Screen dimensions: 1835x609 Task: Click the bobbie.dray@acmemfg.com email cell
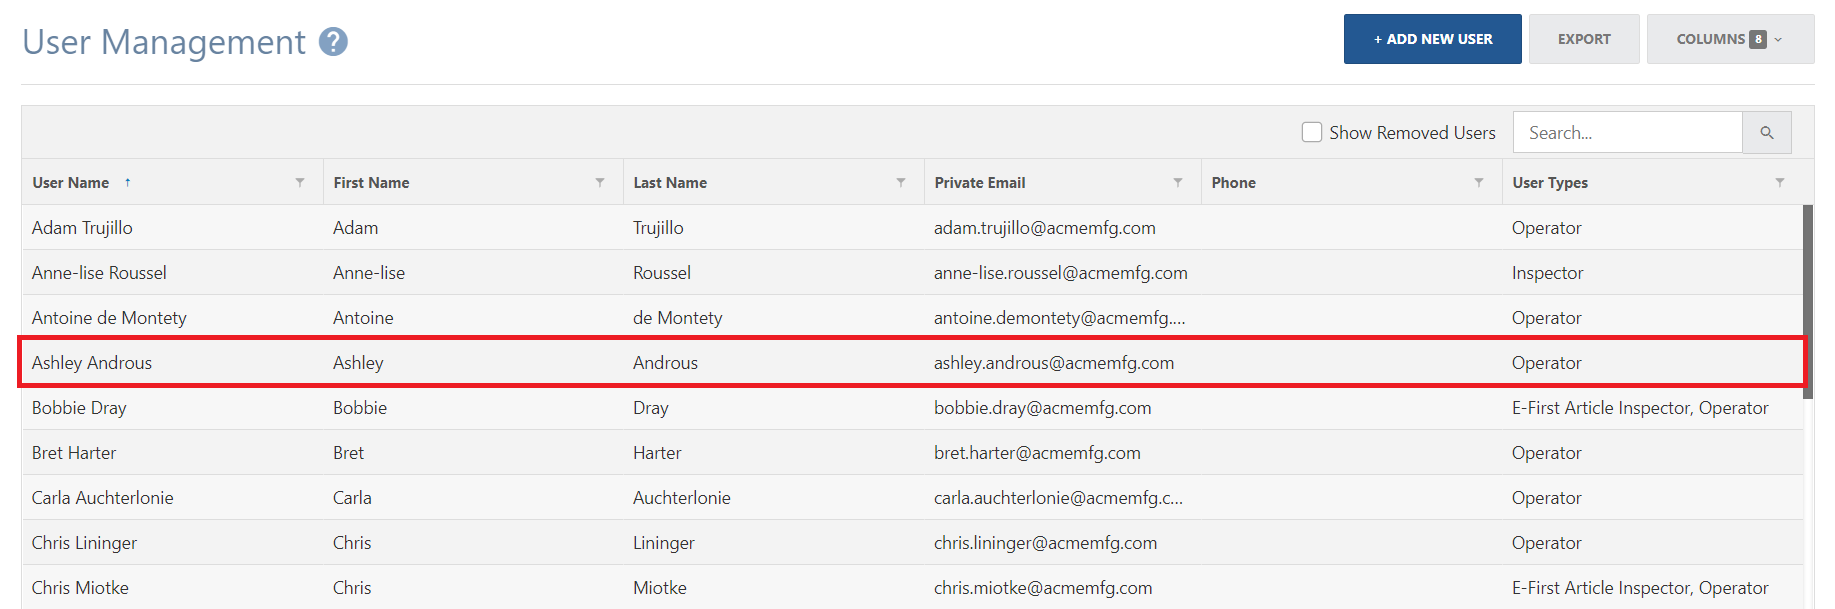point(1062,407)
